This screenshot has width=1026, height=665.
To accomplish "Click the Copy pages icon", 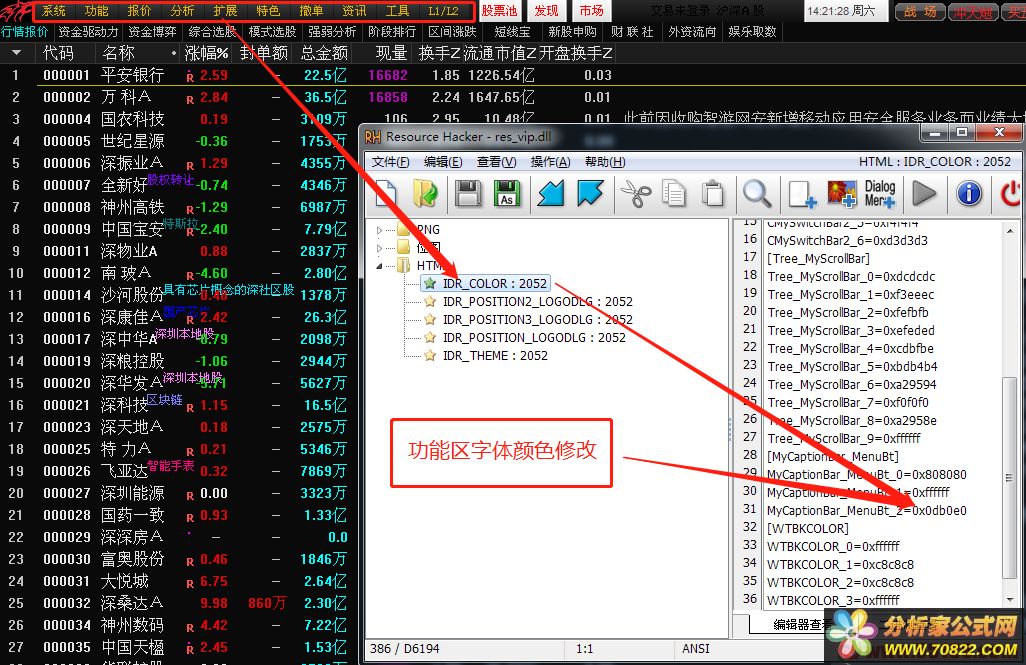I will click(673, 194).
